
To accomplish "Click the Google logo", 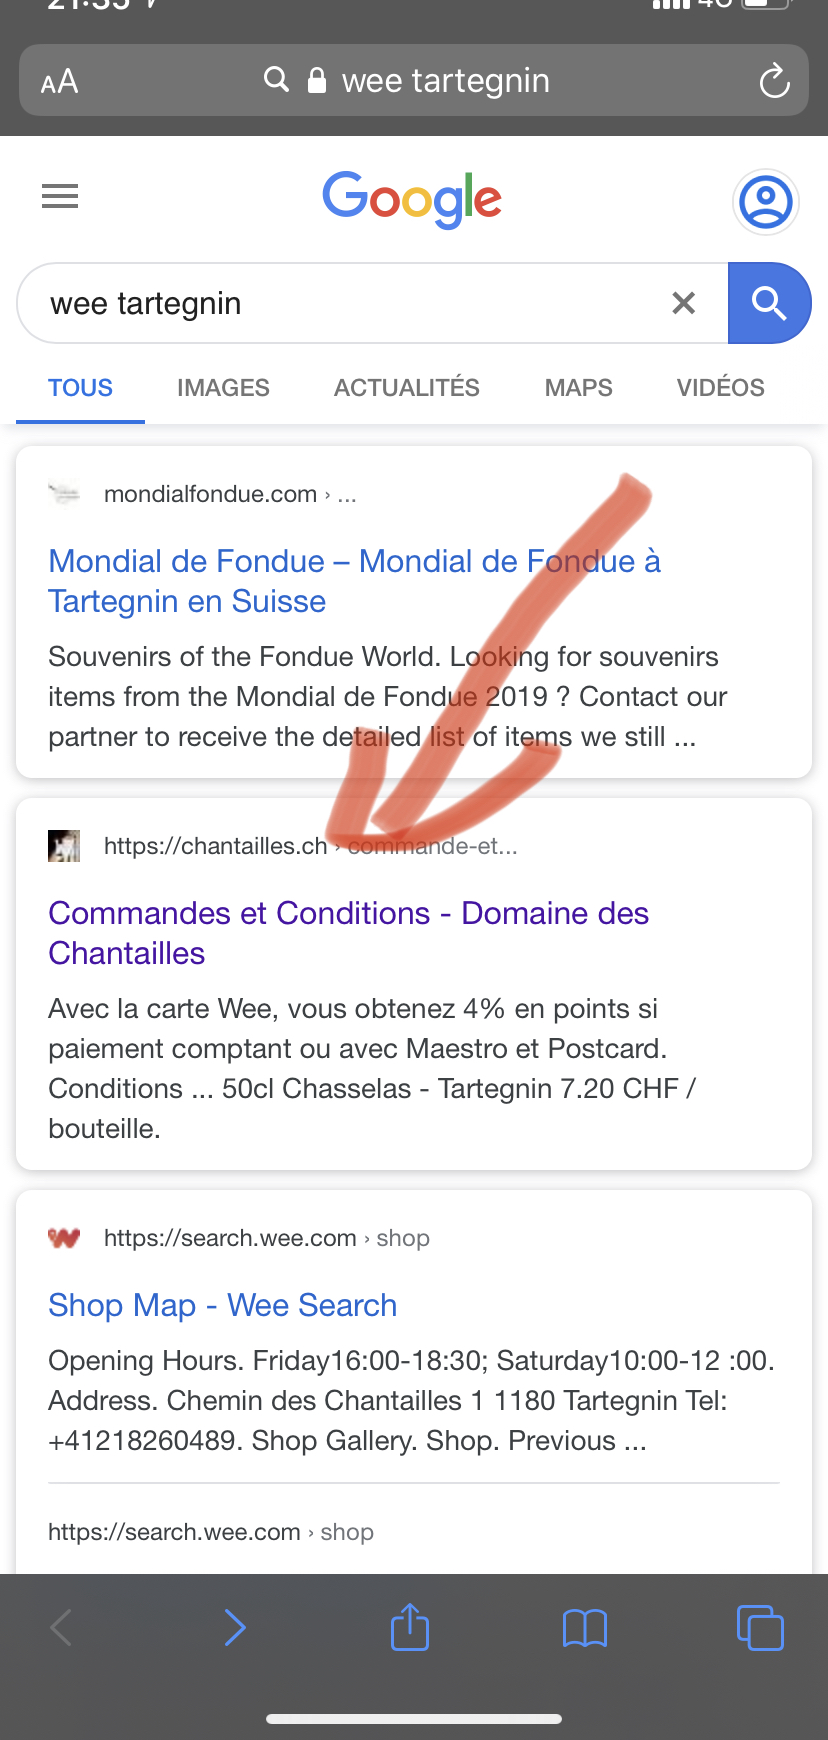I will coord(412,198).
